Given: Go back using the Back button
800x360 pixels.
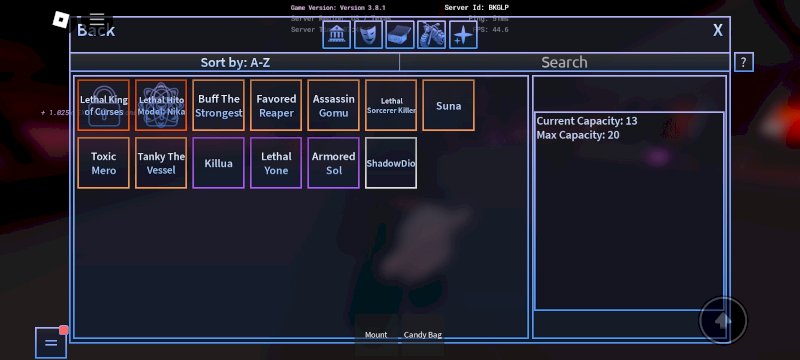Looking at the screenshot, I should pyautogui.click(x=96, y=30).
